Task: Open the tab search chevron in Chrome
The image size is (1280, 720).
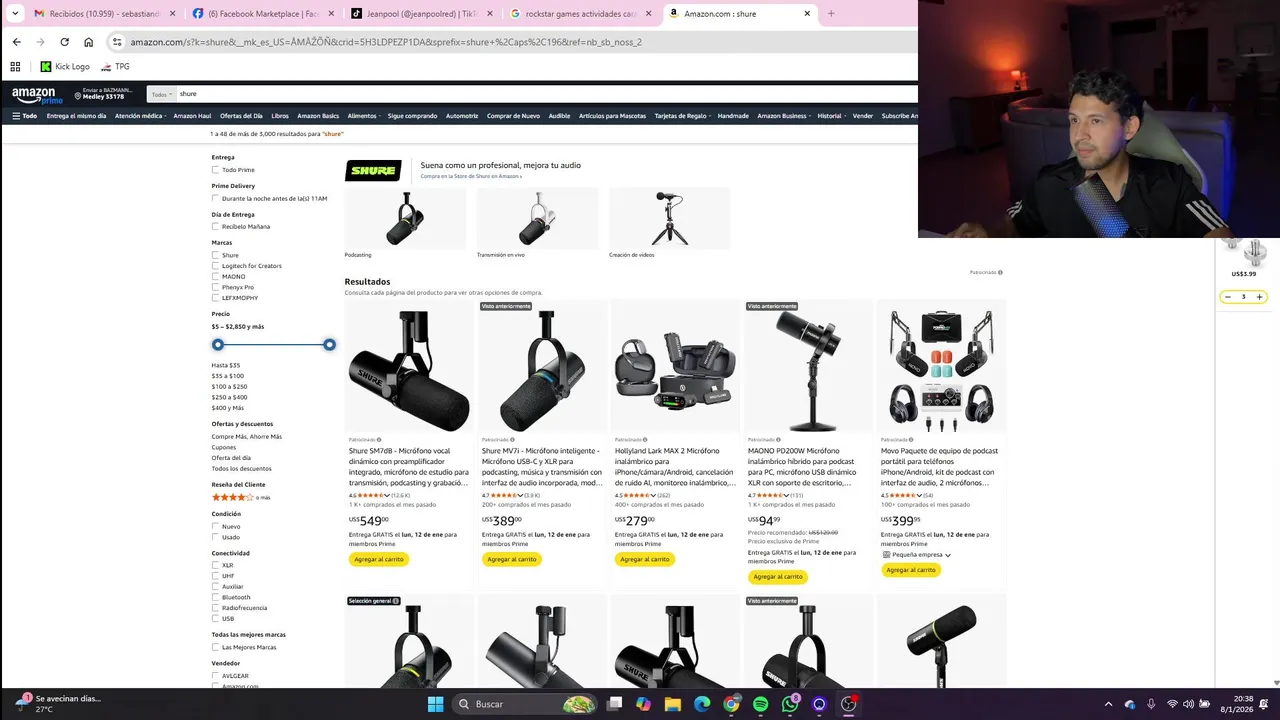Action: [15, 14]
